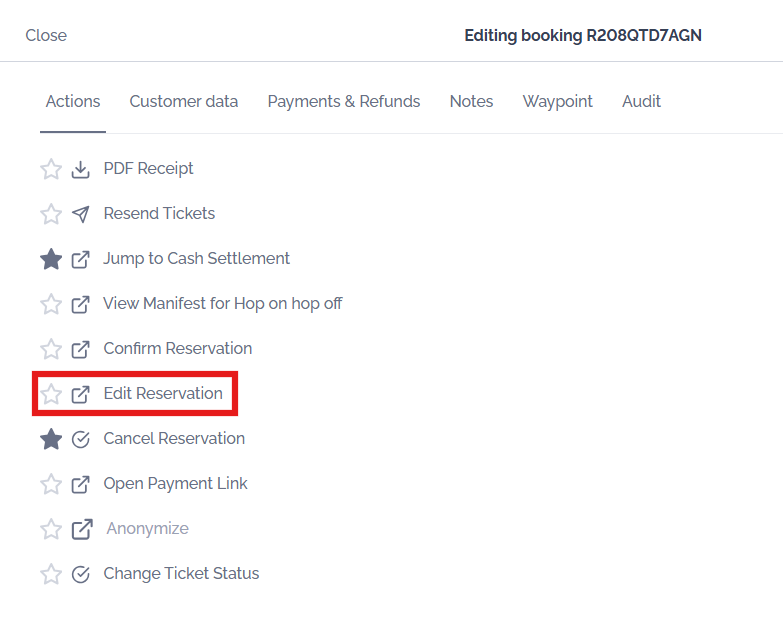The image size is (783, 623).
Task: Click the Close link
Action: pos(46,35)
